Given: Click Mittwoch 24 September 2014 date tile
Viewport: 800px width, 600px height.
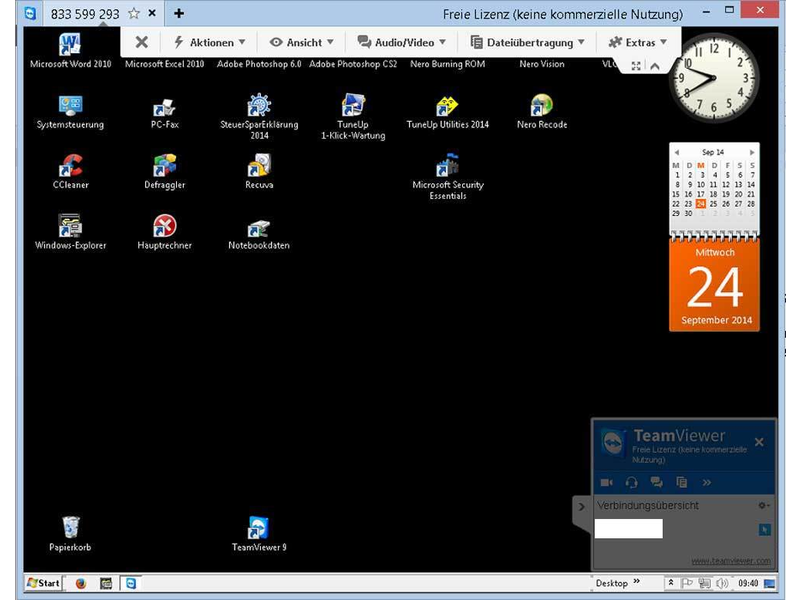Looking at the screenshot, I should click(714, 285).
